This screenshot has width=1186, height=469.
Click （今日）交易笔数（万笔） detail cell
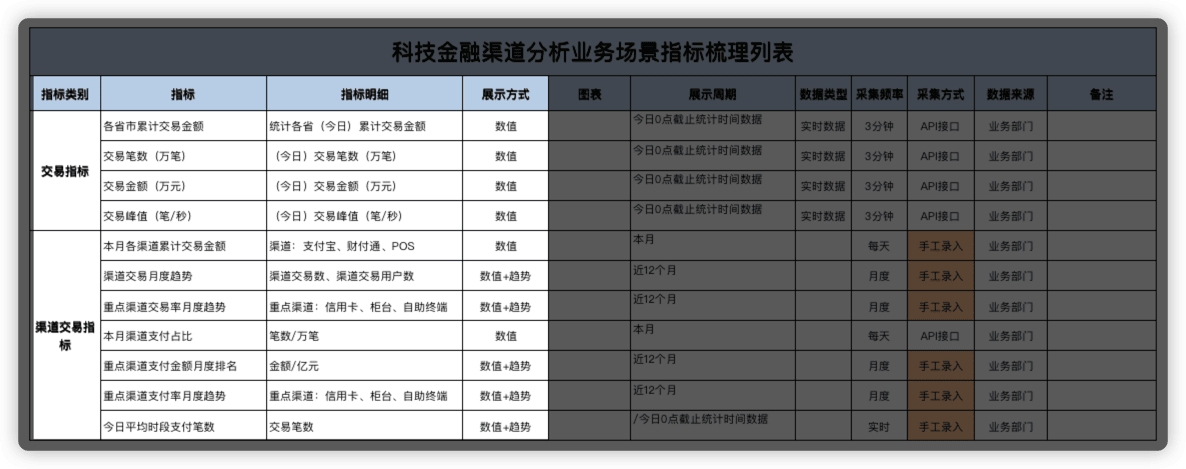(365, 156)
